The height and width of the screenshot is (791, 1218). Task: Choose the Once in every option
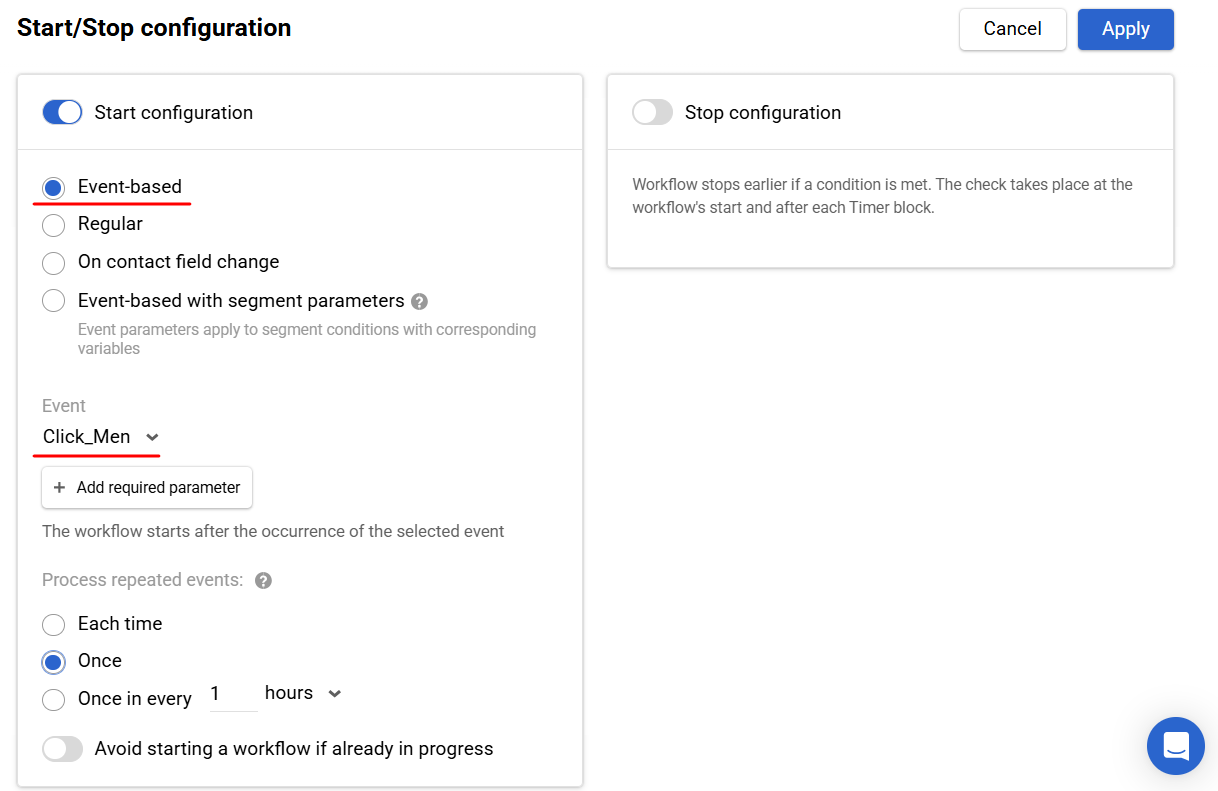(x=53, y=700)
